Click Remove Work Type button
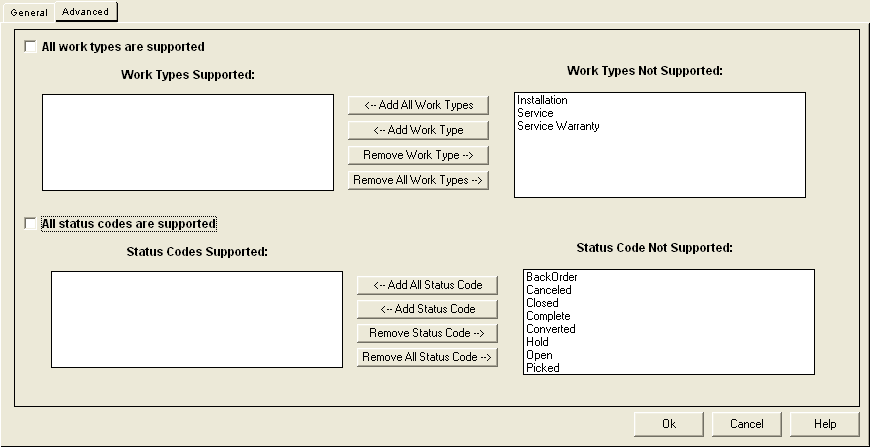 click(418, 155)
